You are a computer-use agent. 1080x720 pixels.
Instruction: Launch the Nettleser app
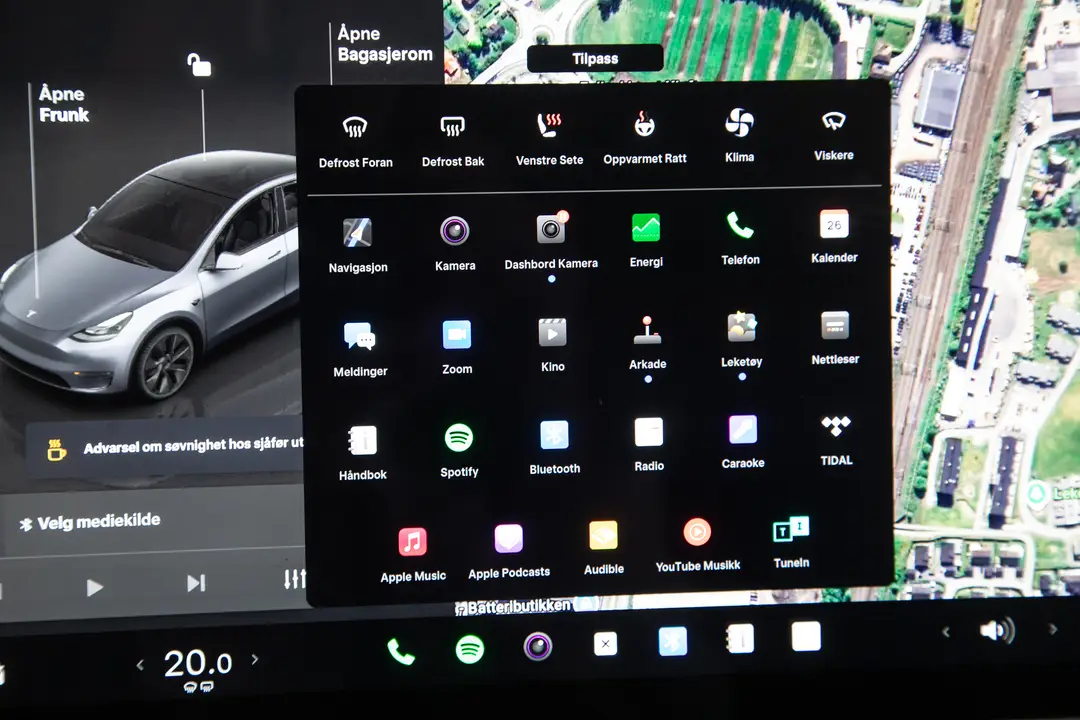pyautogui.click(x=834, y=327)
